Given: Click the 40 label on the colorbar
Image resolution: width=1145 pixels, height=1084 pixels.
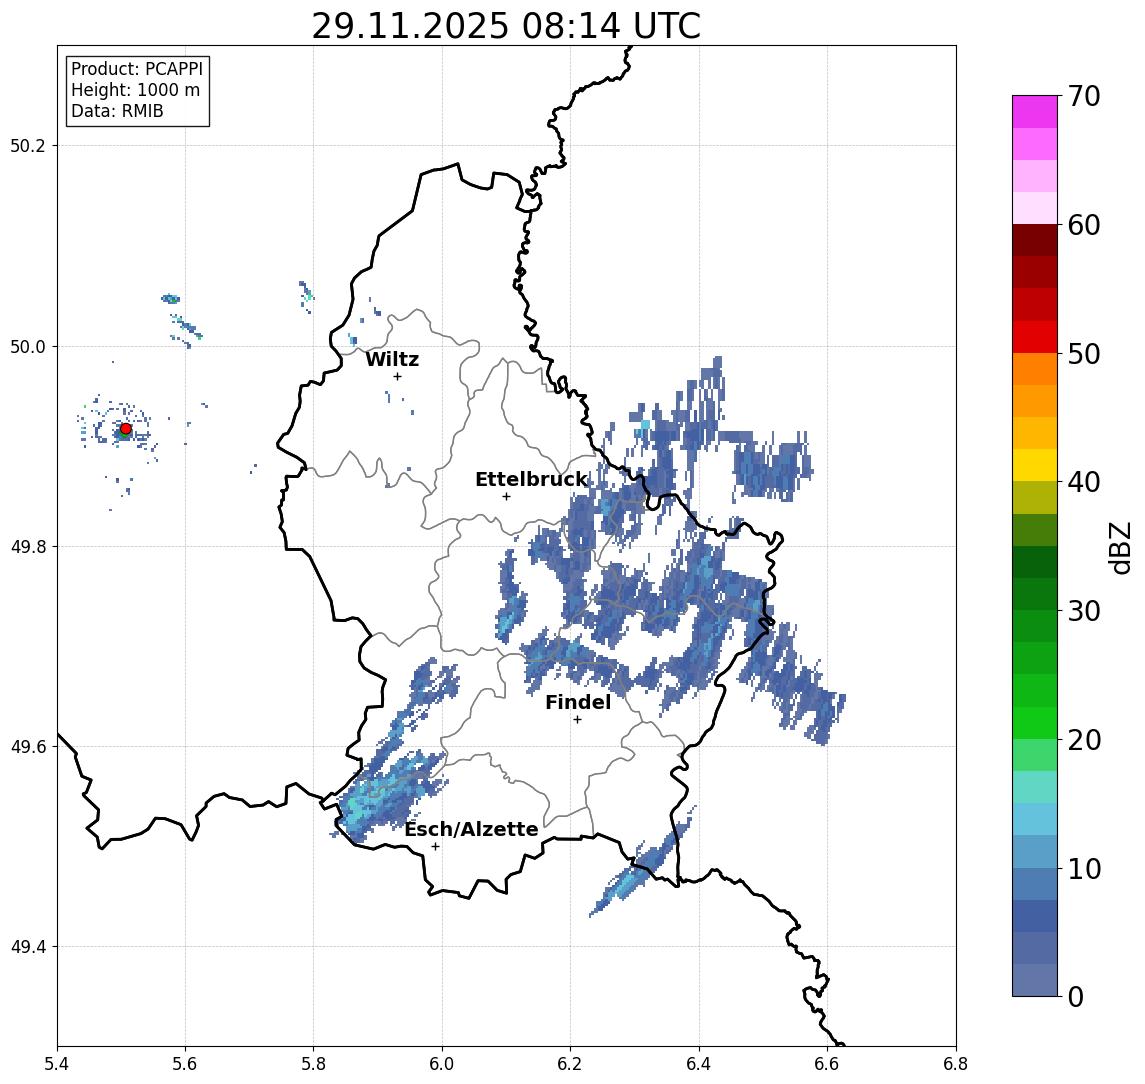Looking at the screenshot, I should pyautogui.click(x=1083, y=482).
